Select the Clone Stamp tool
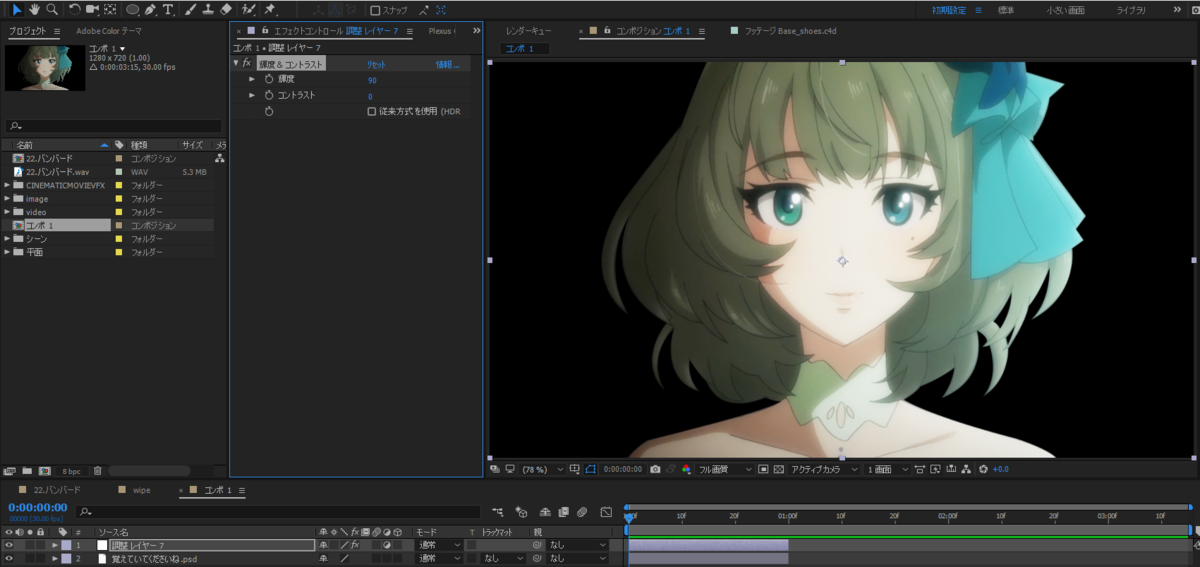Image resolution: width=1200 pixels, height=567 pixels. tap(207, 9)
